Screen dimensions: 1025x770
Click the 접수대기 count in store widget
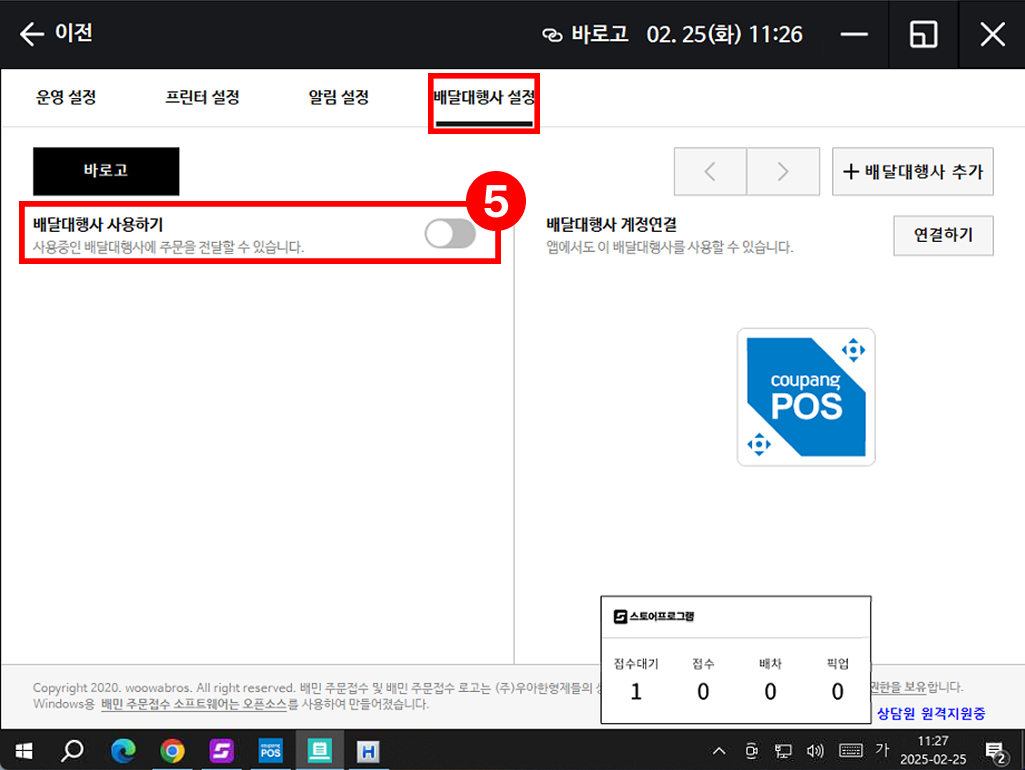click(636, 691)
